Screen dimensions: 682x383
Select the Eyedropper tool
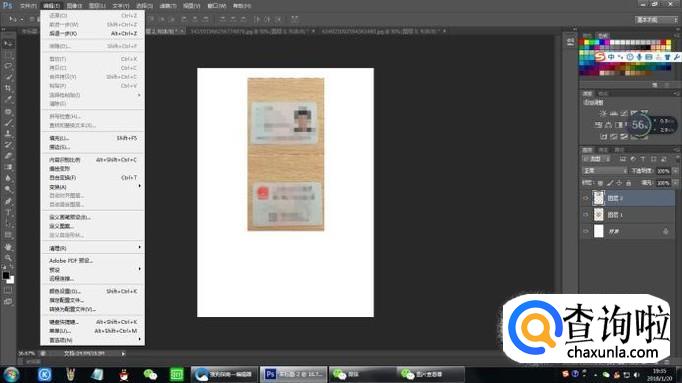tap(8, 100)
